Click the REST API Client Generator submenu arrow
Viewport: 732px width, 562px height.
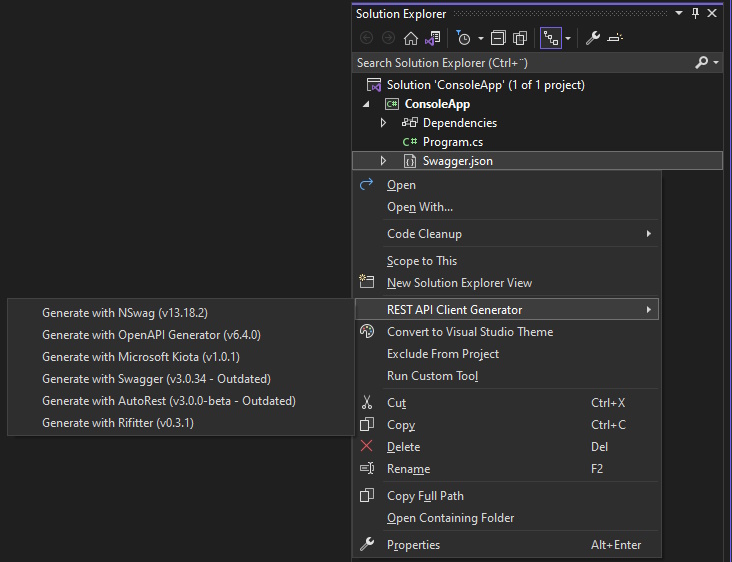pos(648,309)
